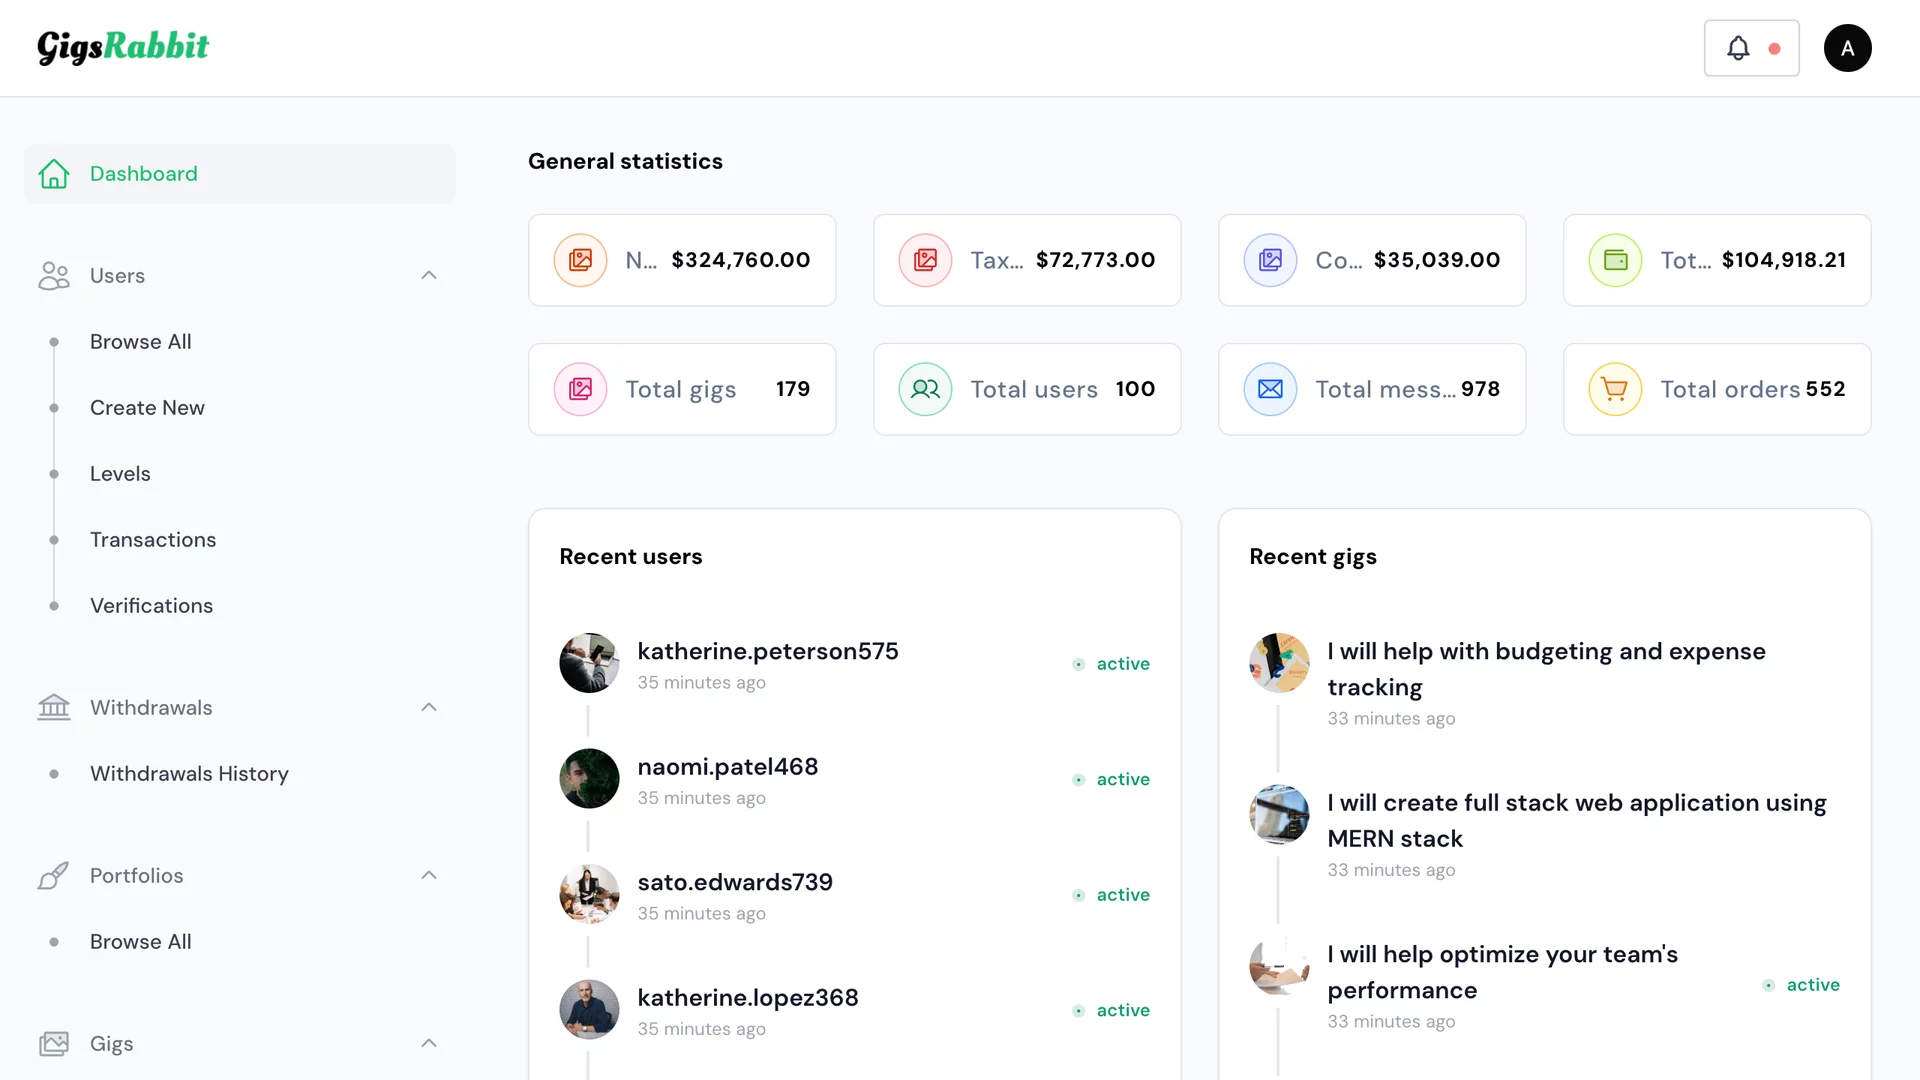
Task: Open the user avatar menu
Action: click(1847, 48)
